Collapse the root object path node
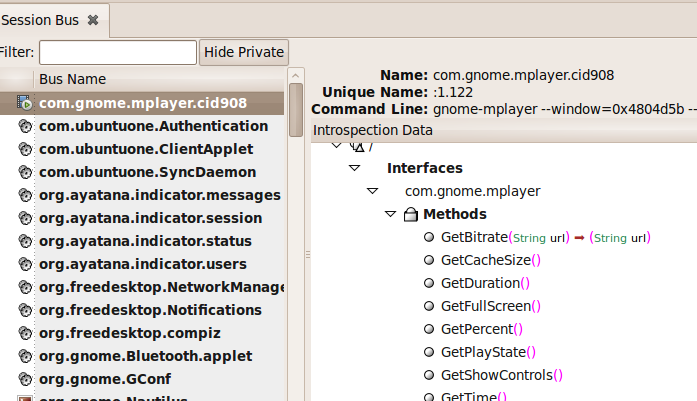Viewport: 697px width, 401px height. (336, 145)
